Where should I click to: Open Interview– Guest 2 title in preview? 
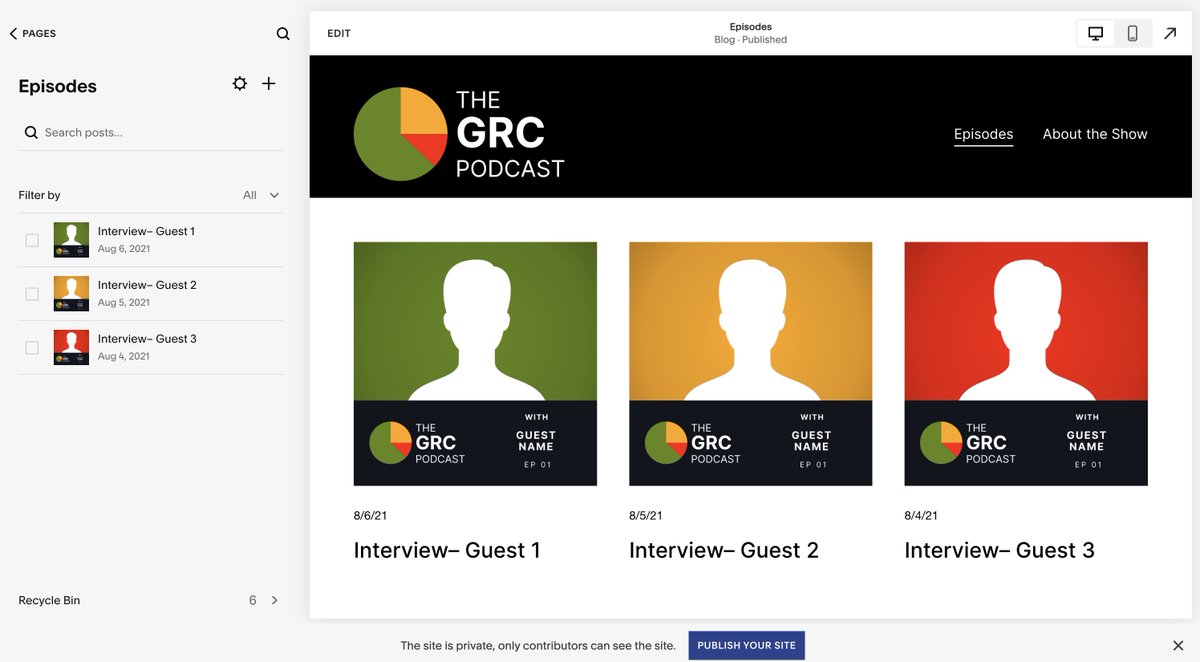click(x=724, y=550)
